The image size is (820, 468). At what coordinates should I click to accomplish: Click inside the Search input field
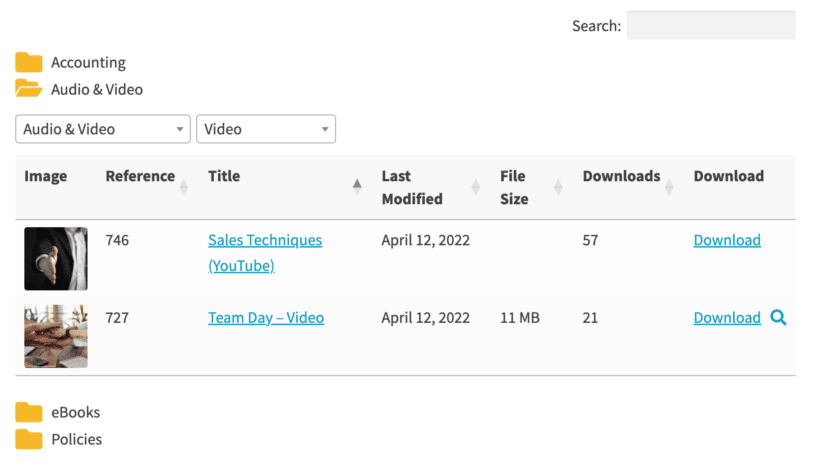(x=711, y=25)
